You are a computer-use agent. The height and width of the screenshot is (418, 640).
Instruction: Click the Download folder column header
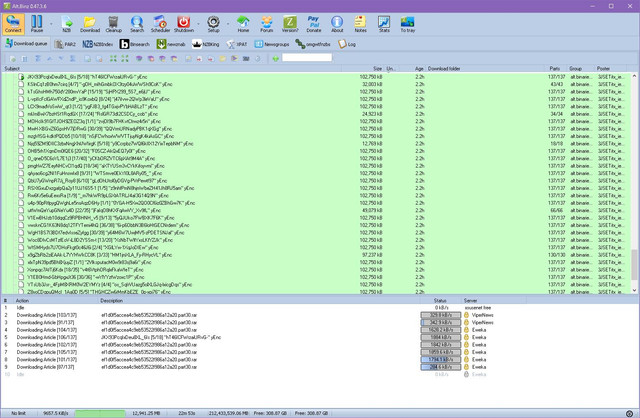[x=485, y=69]
